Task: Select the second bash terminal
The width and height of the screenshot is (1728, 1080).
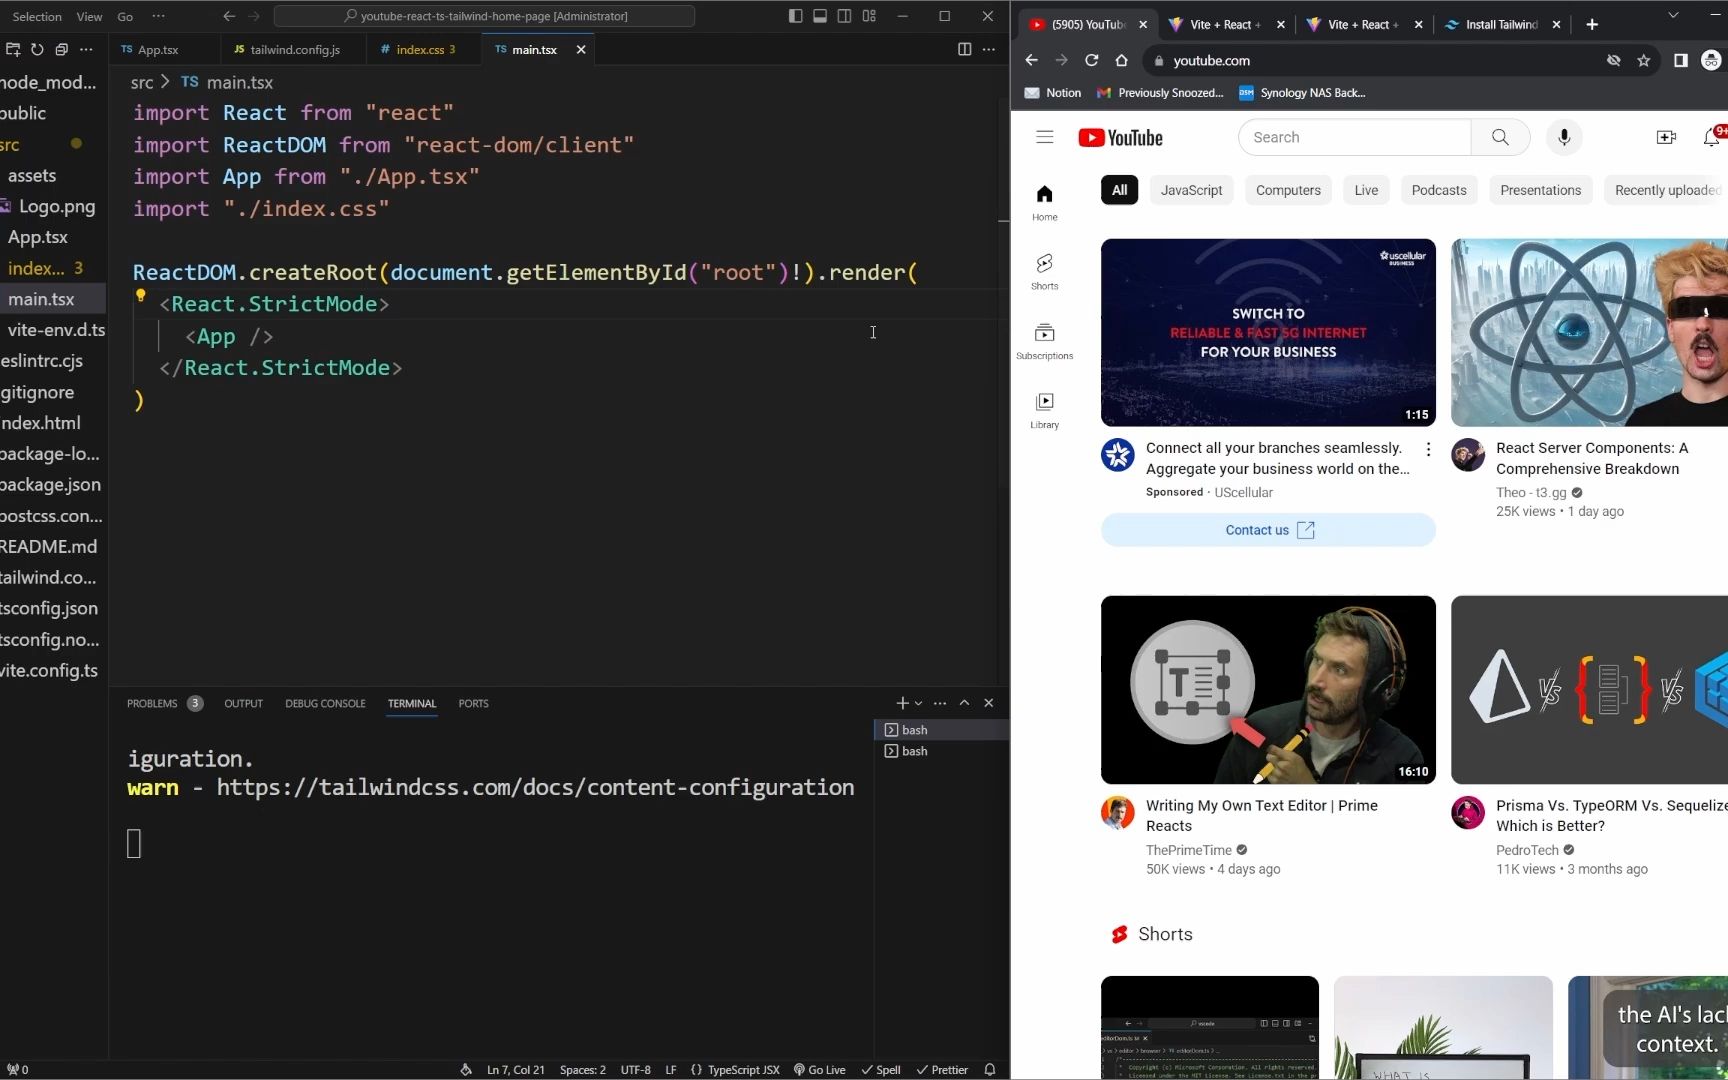Action: pyautogui.click(x=941, y=751)
